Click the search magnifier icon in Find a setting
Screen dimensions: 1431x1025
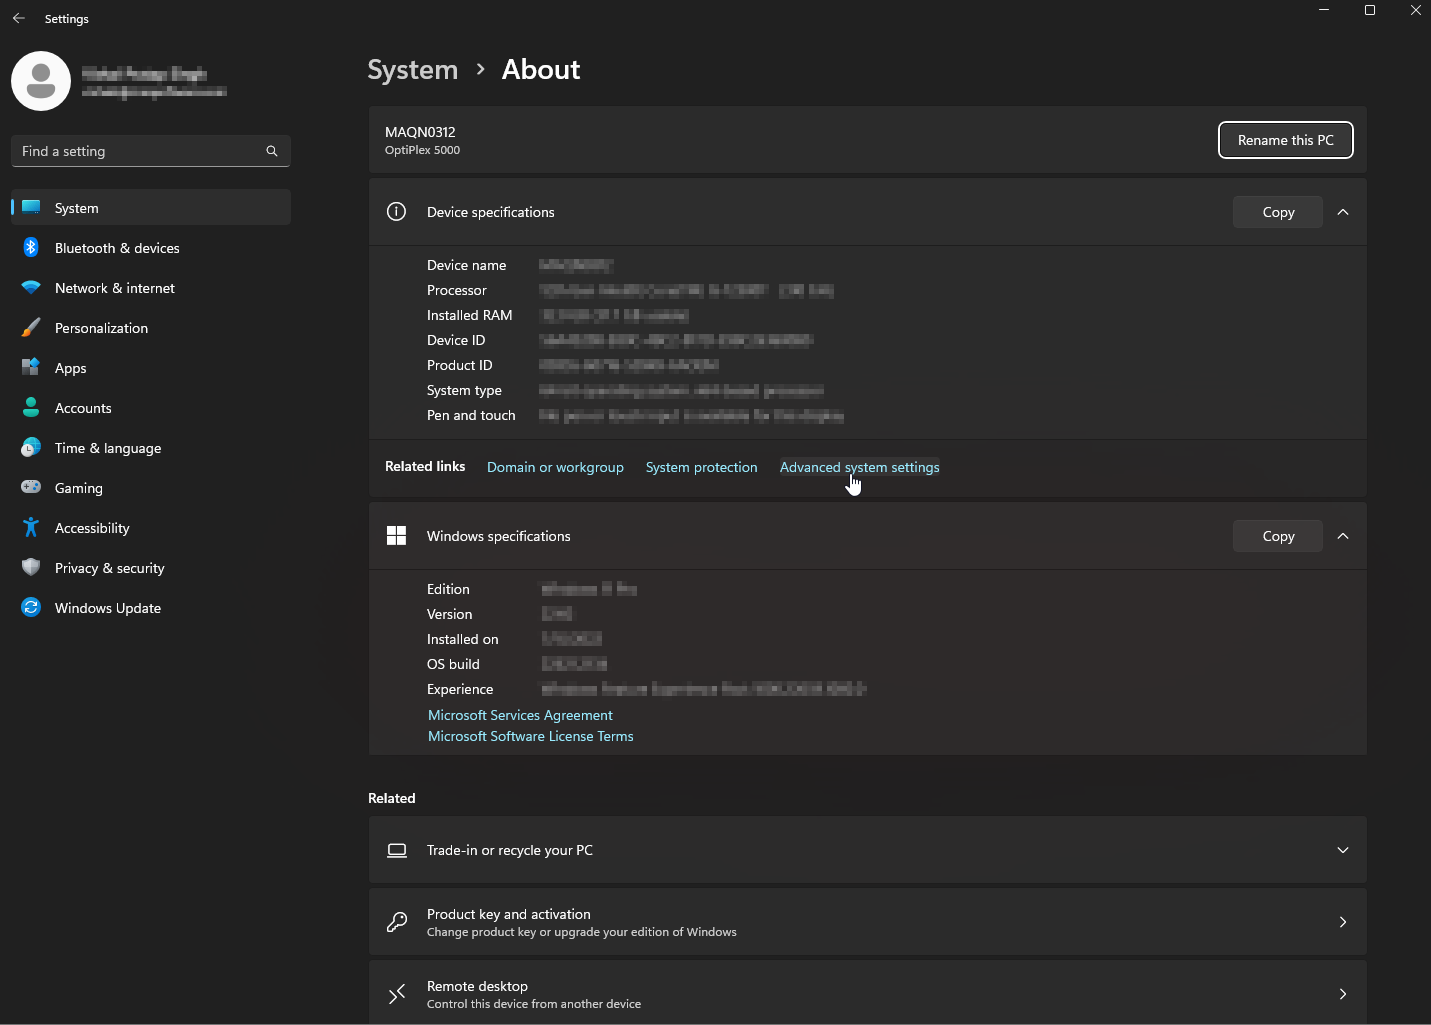click(x=272, y=151)
